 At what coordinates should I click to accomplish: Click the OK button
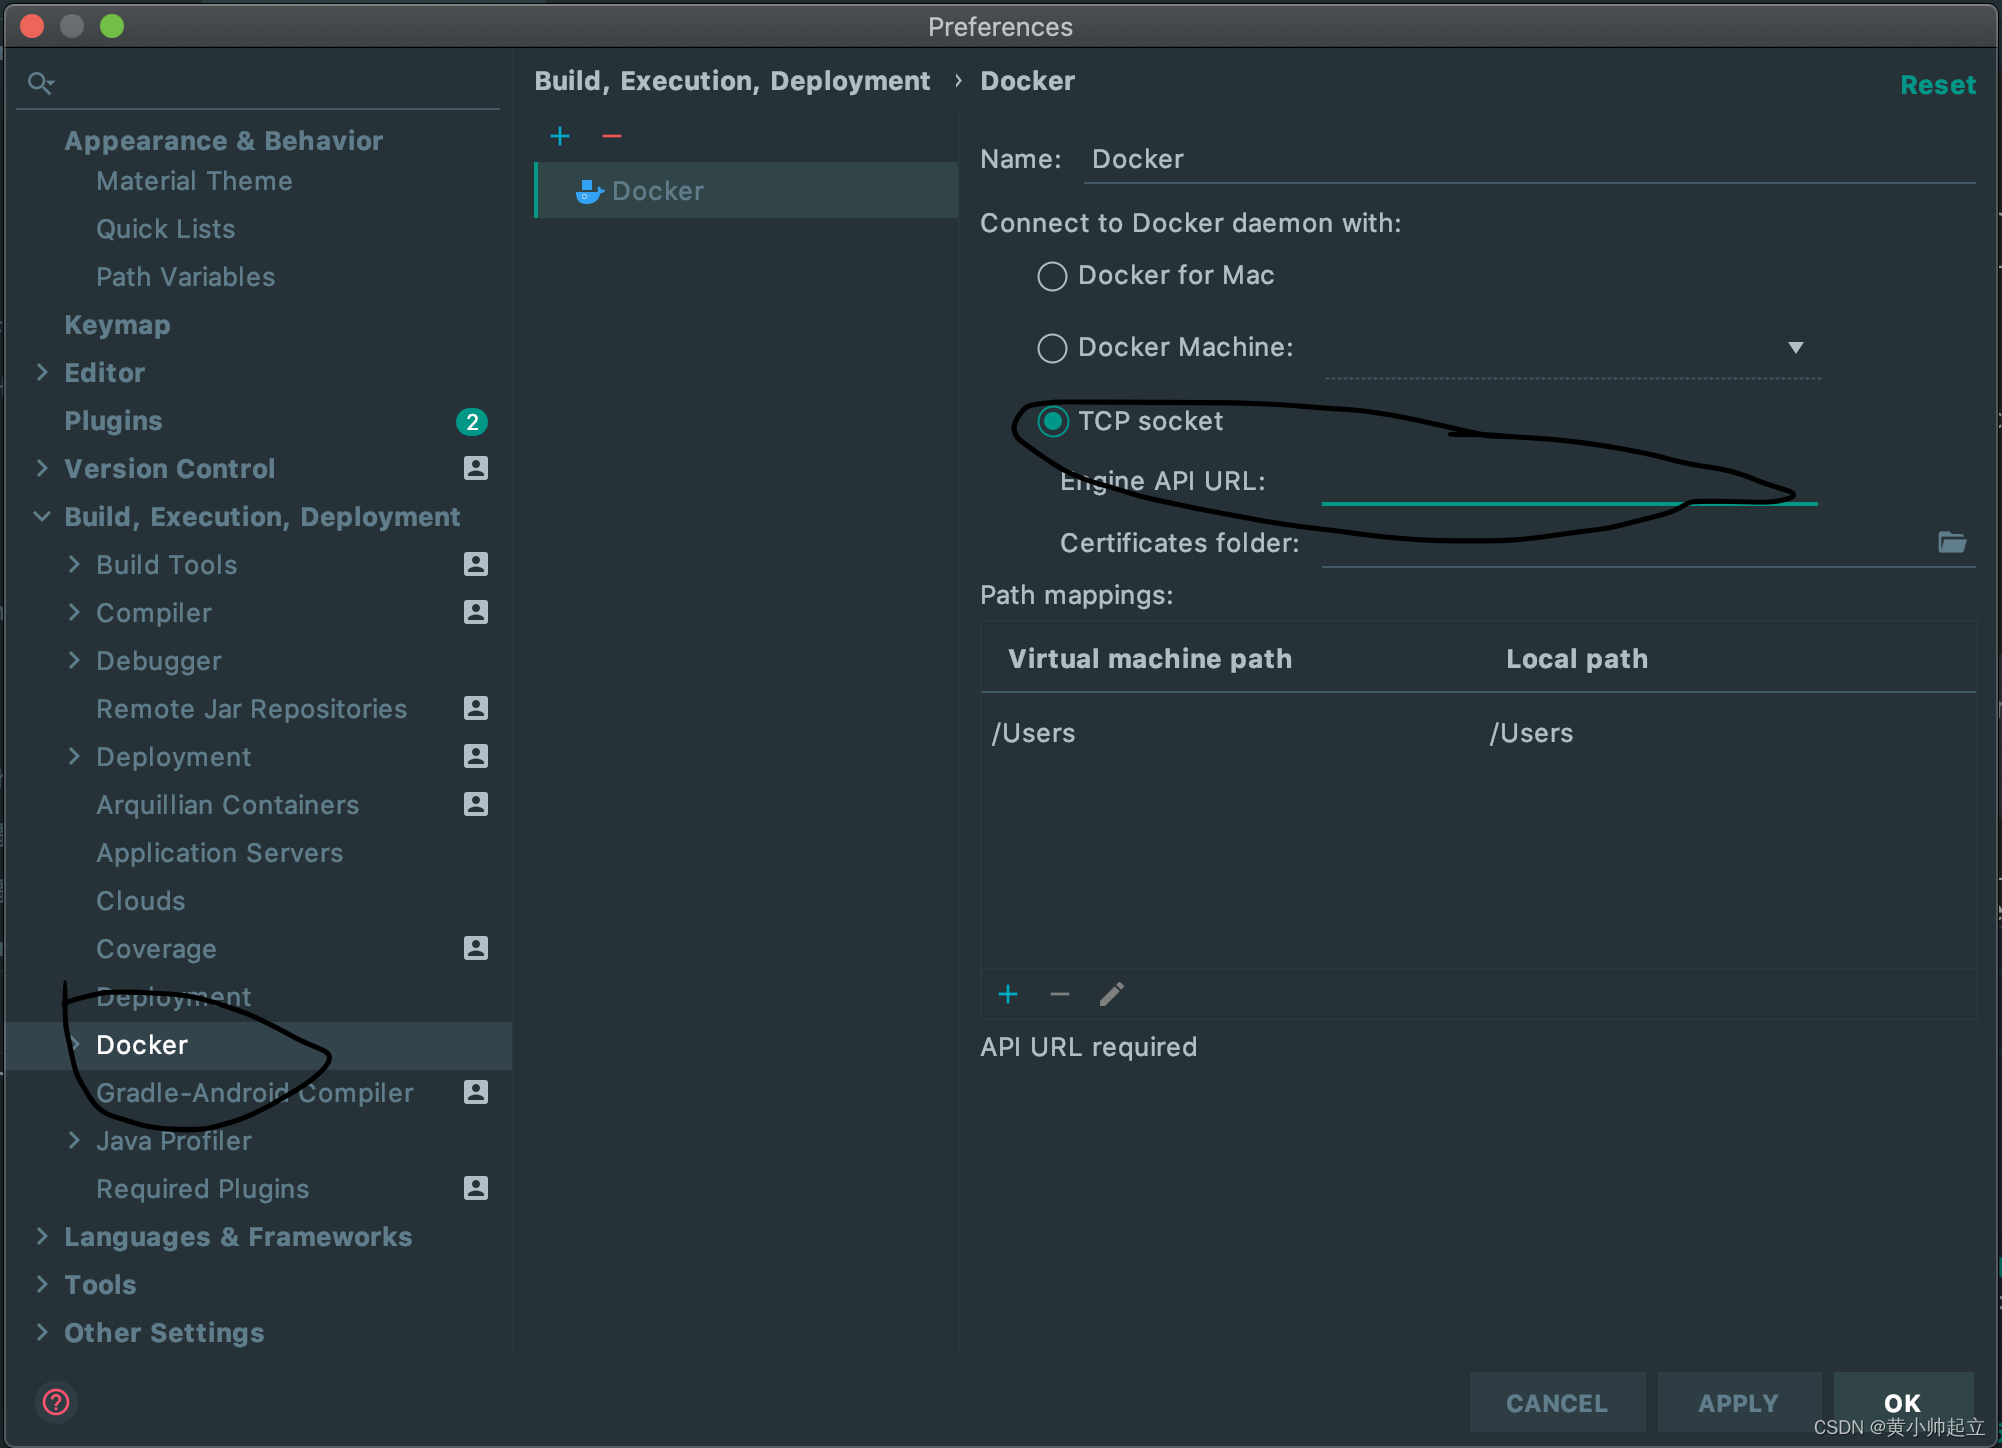click(1903, 1403)
